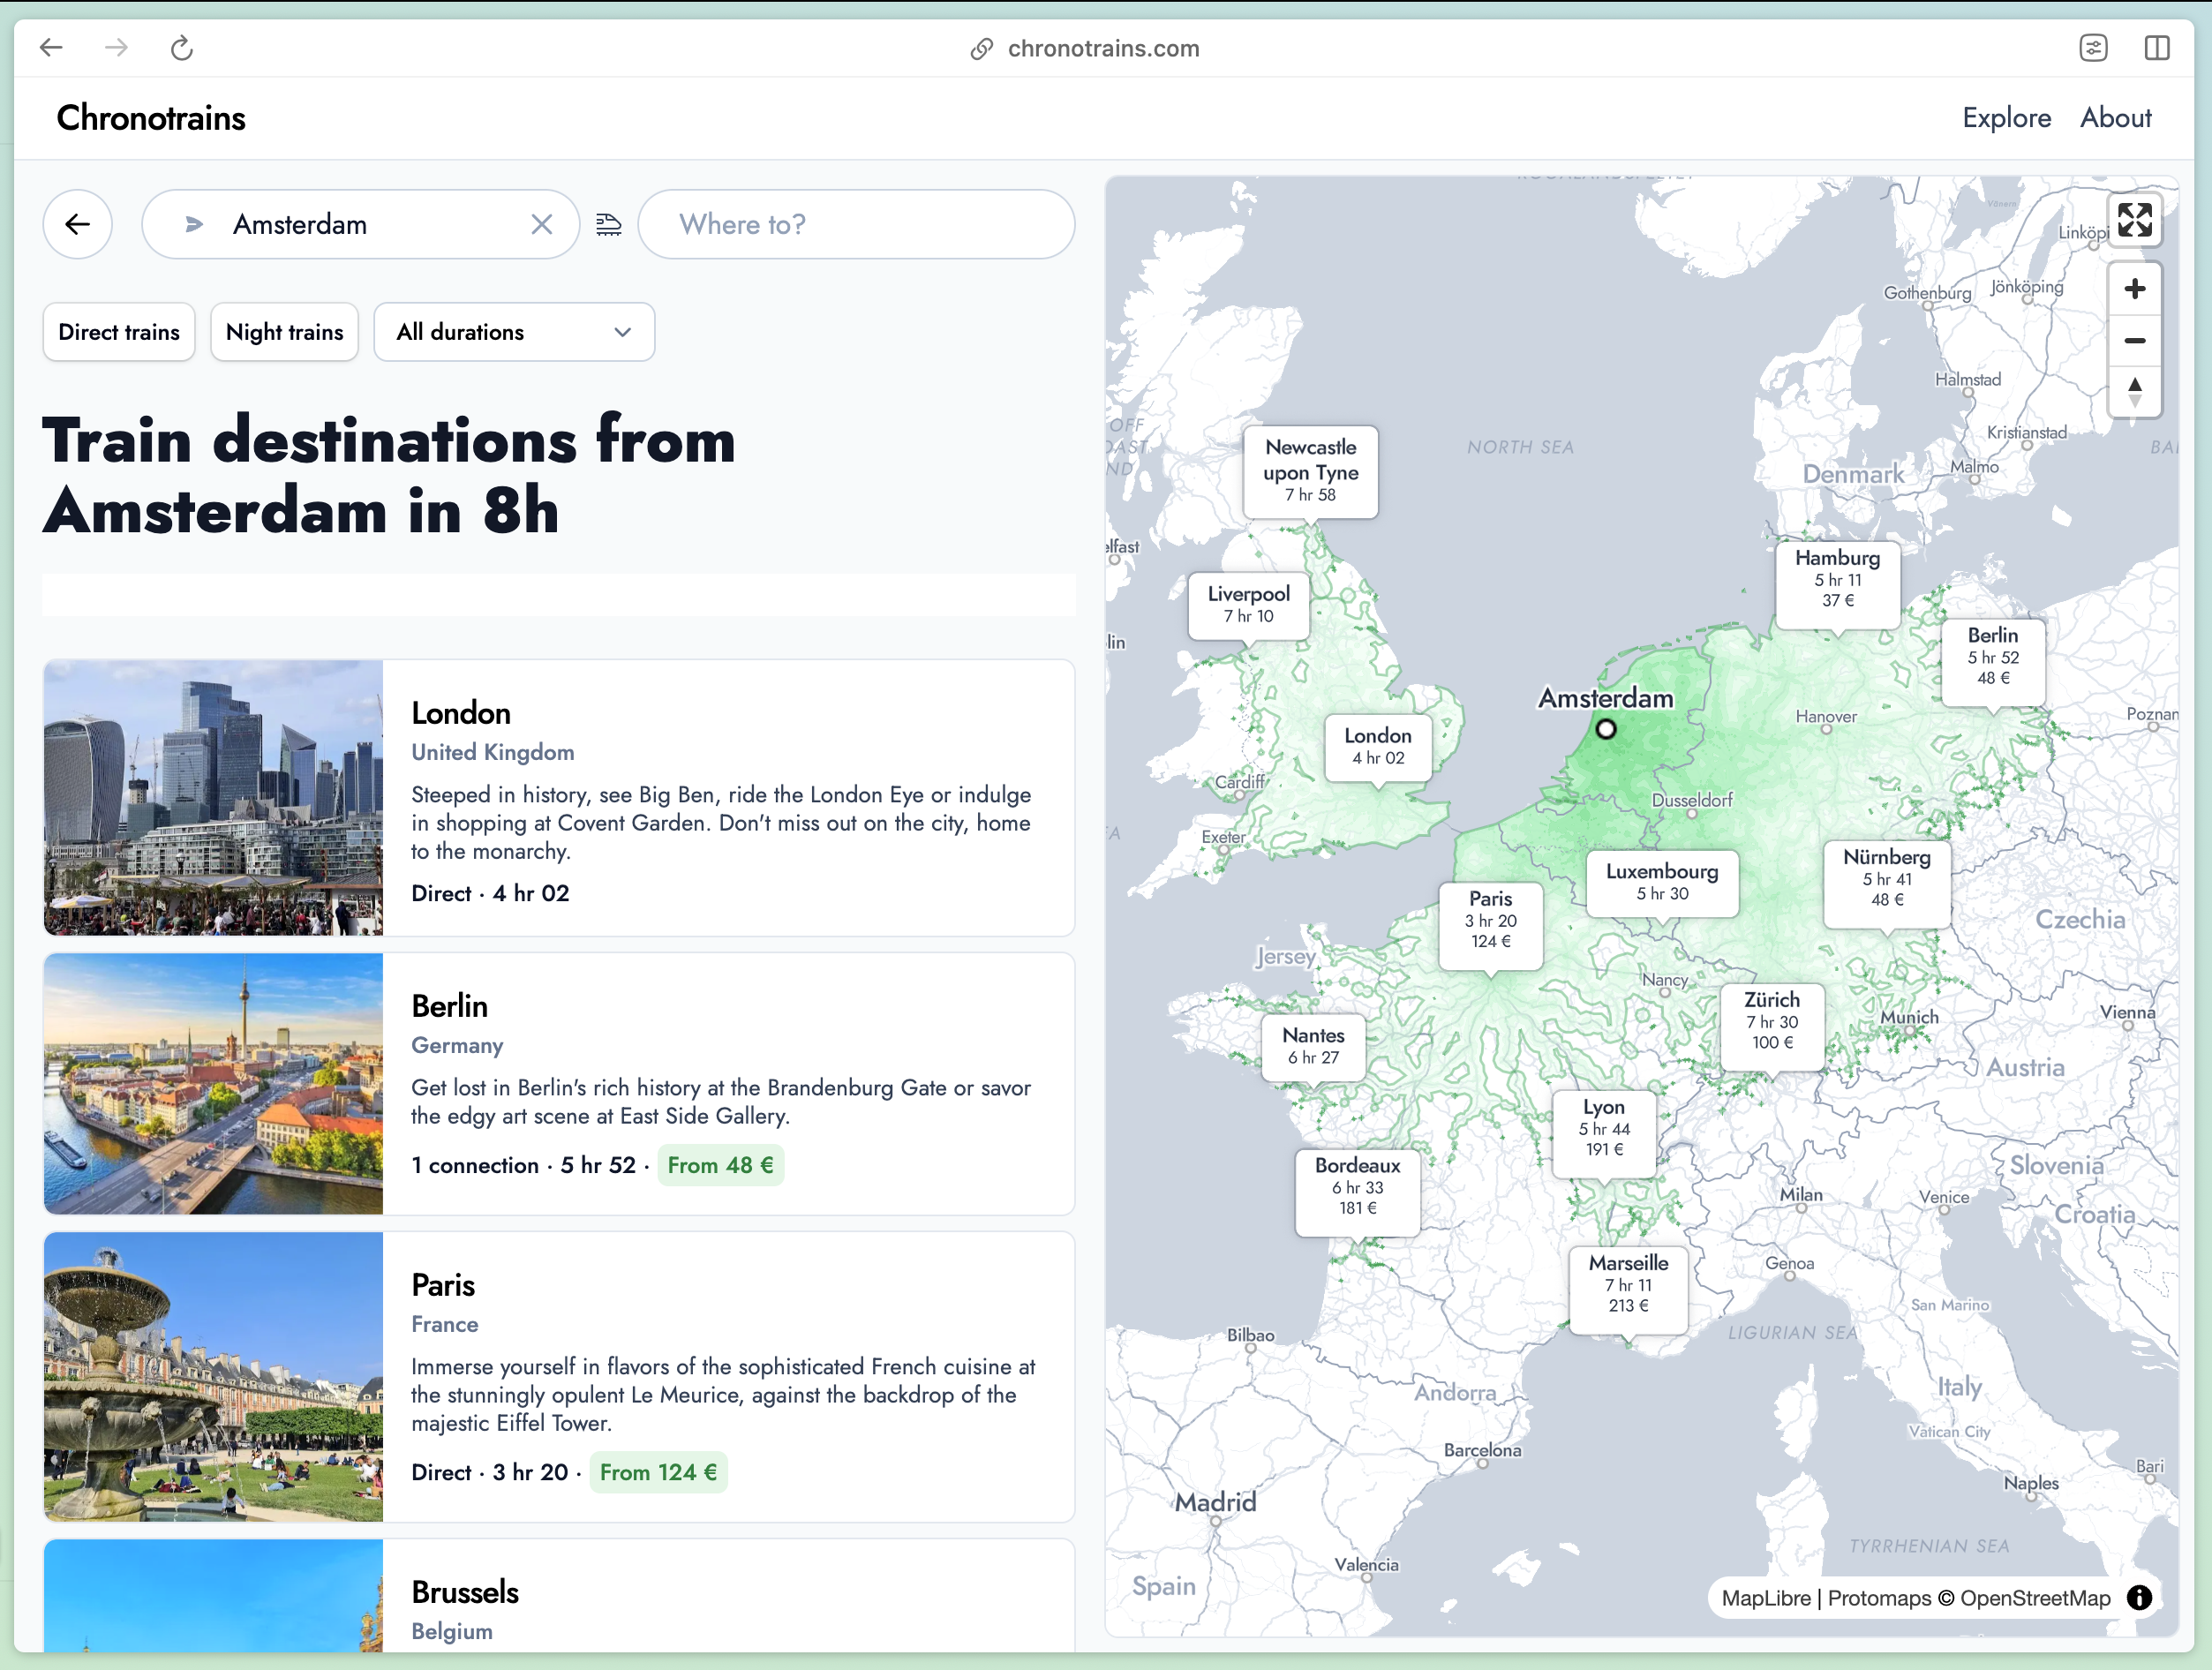Expand the map to fullscreen

click(2134, 220)
